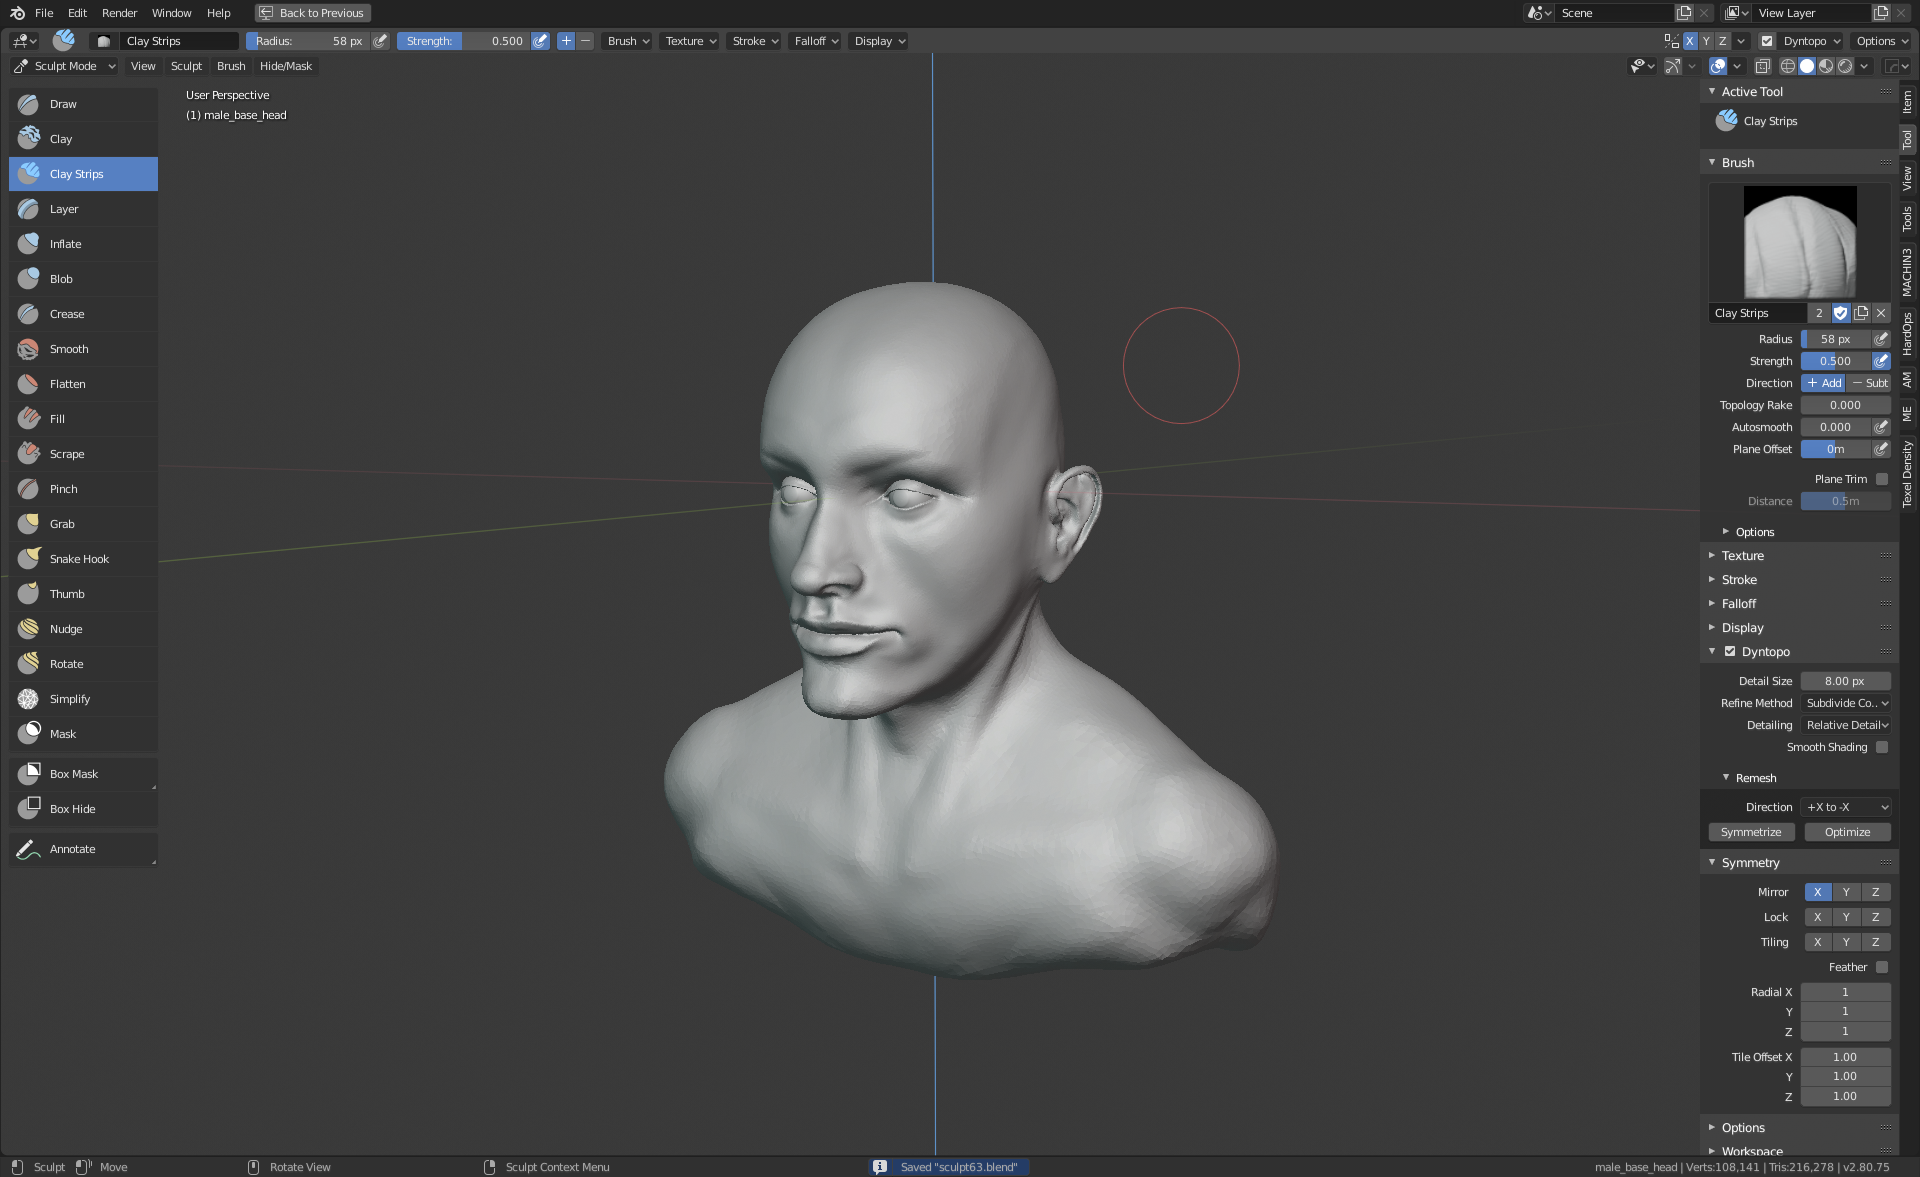The image size is (1920, 1177).
Task: Toggle Smooth Shading in Dyntopo
Action: pos(1881,747)
